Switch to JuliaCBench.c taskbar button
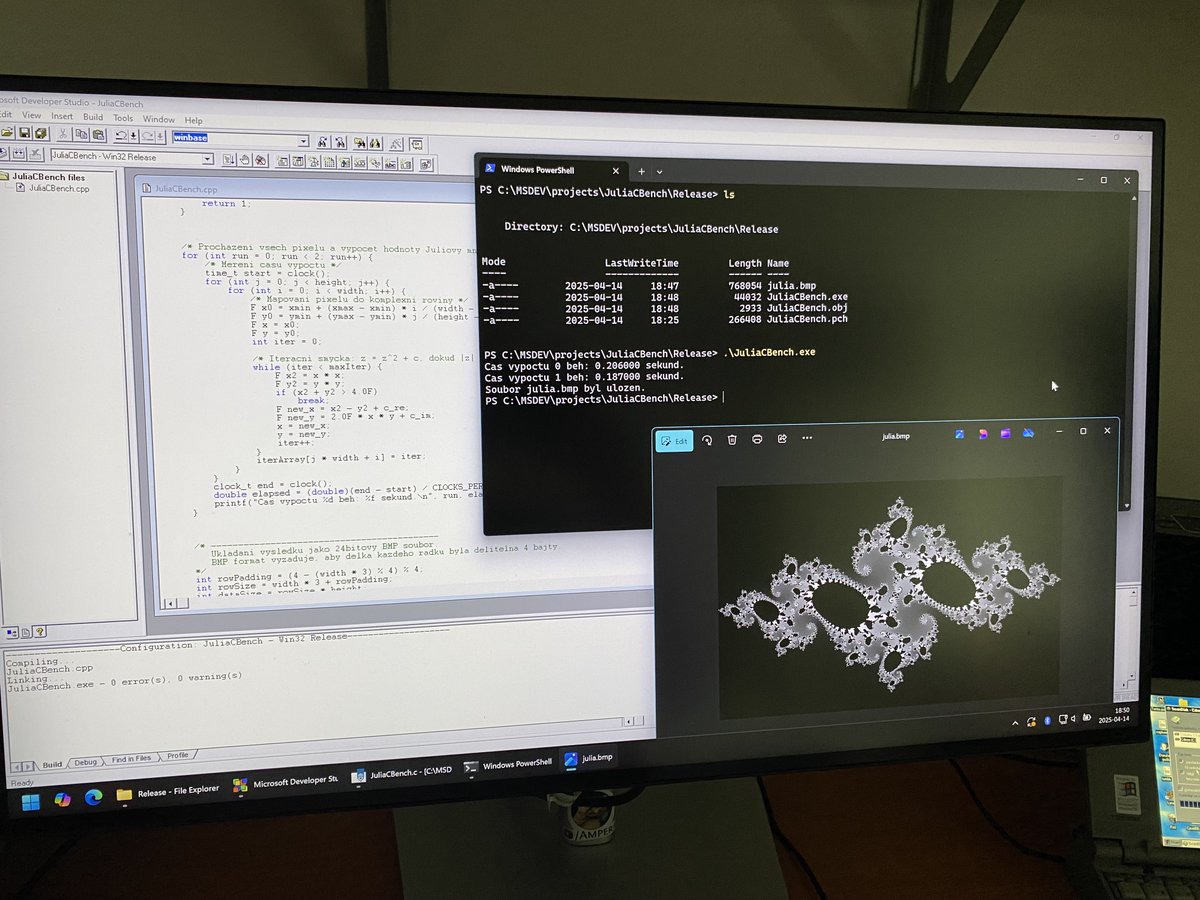Viewport: 1200px width, 900px height. 403,773
